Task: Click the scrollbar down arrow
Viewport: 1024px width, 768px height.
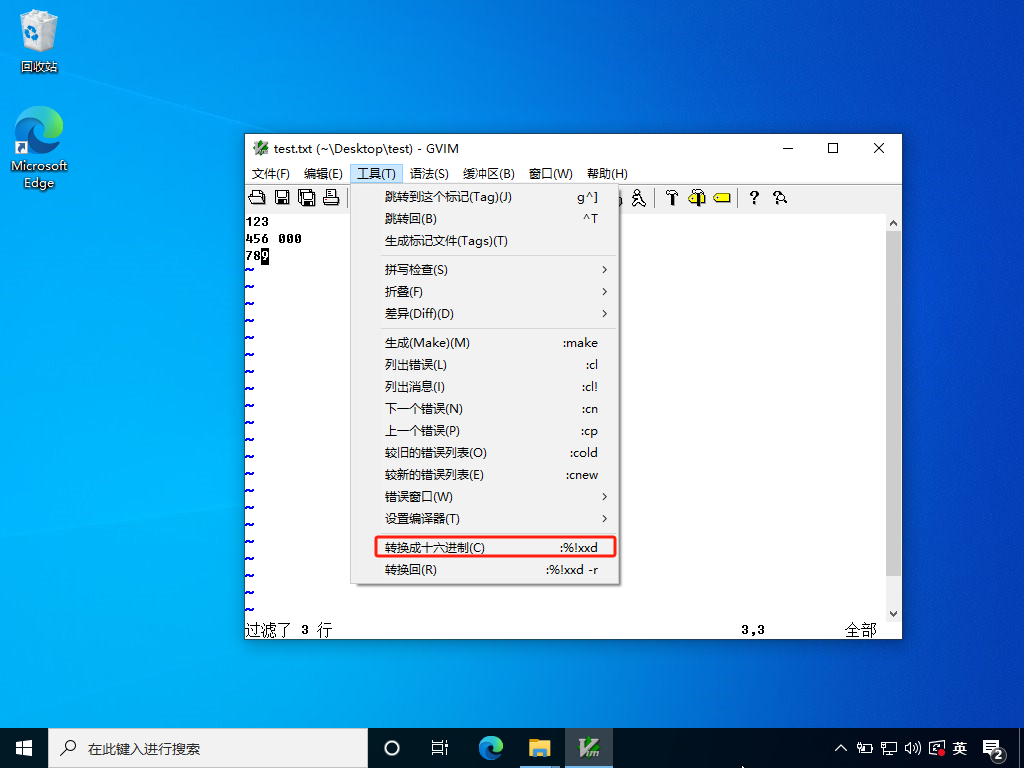Action: (x=893, y=614)
